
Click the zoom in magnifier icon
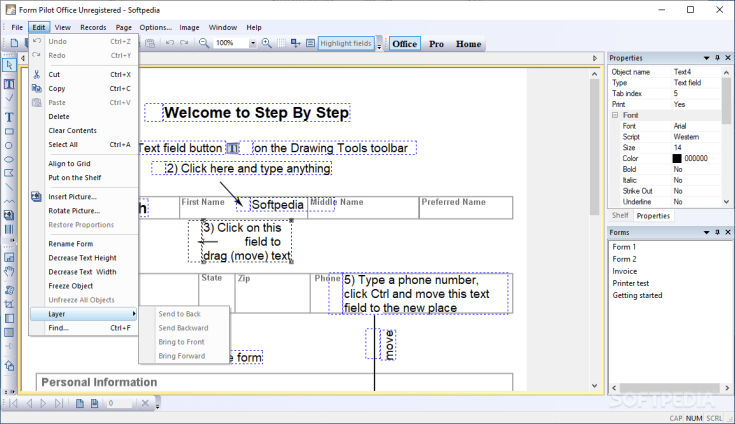[x=266, y=43]
